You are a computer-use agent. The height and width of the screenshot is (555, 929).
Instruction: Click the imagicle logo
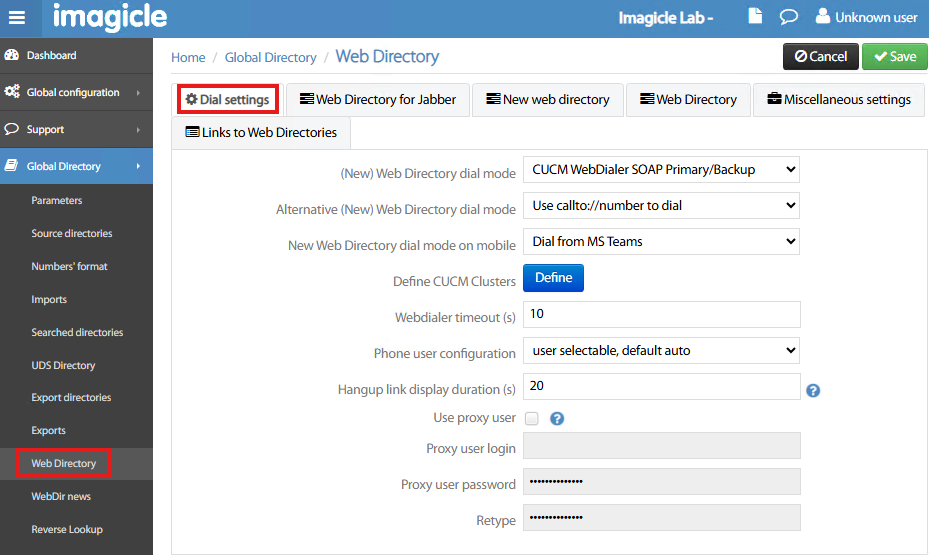click(110, 18)
